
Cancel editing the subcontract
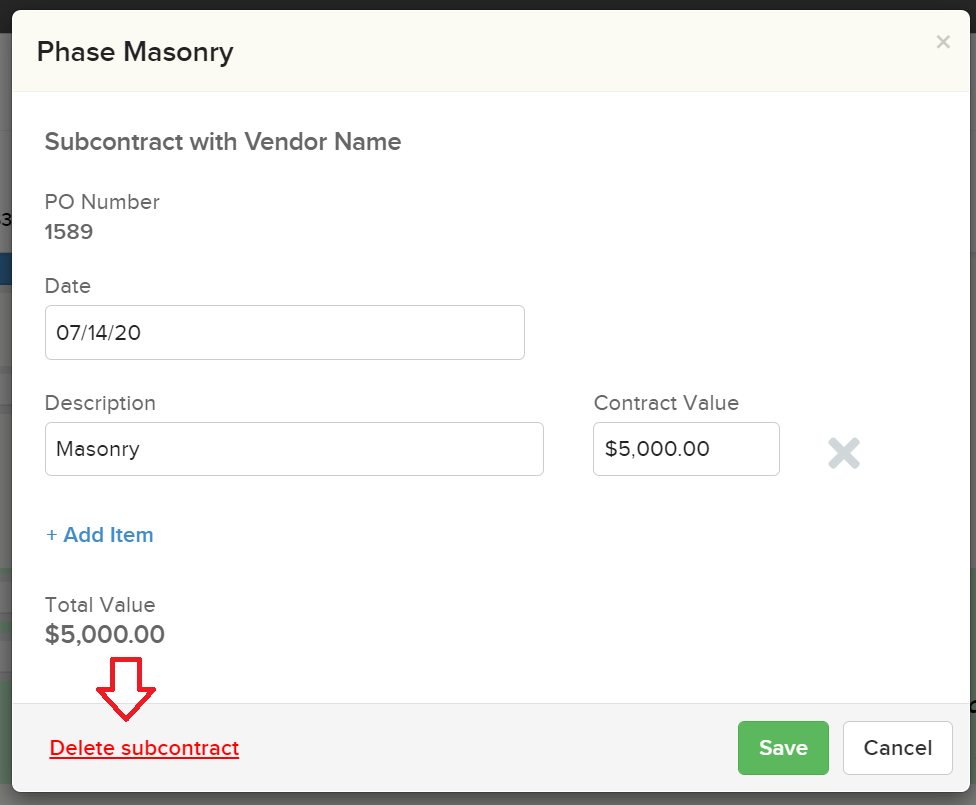897,748
